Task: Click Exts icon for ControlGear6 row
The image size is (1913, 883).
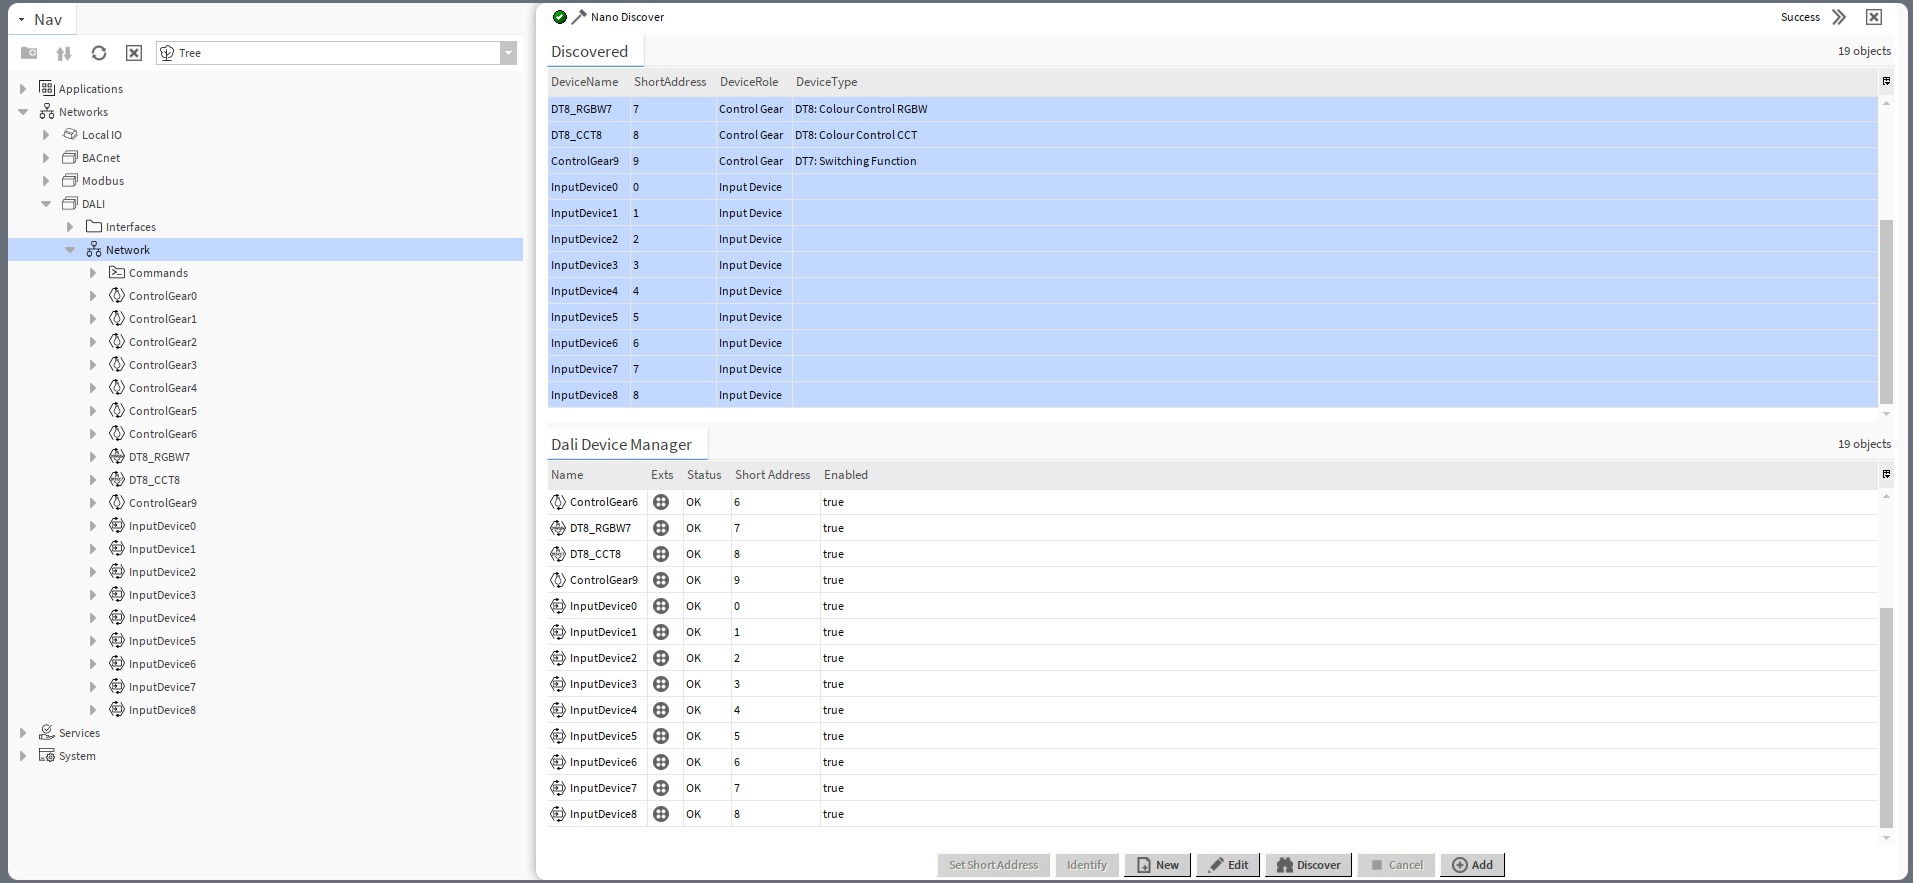Action: [x=661, y=502]
